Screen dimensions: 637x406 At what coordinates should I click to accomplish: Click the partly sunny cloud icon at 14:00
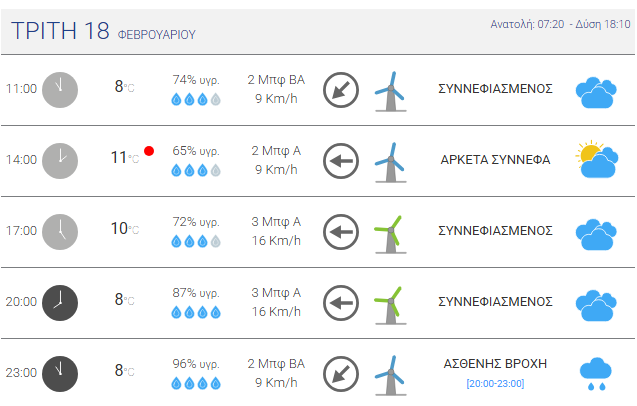pyautogui.click(x=596, y=159)
